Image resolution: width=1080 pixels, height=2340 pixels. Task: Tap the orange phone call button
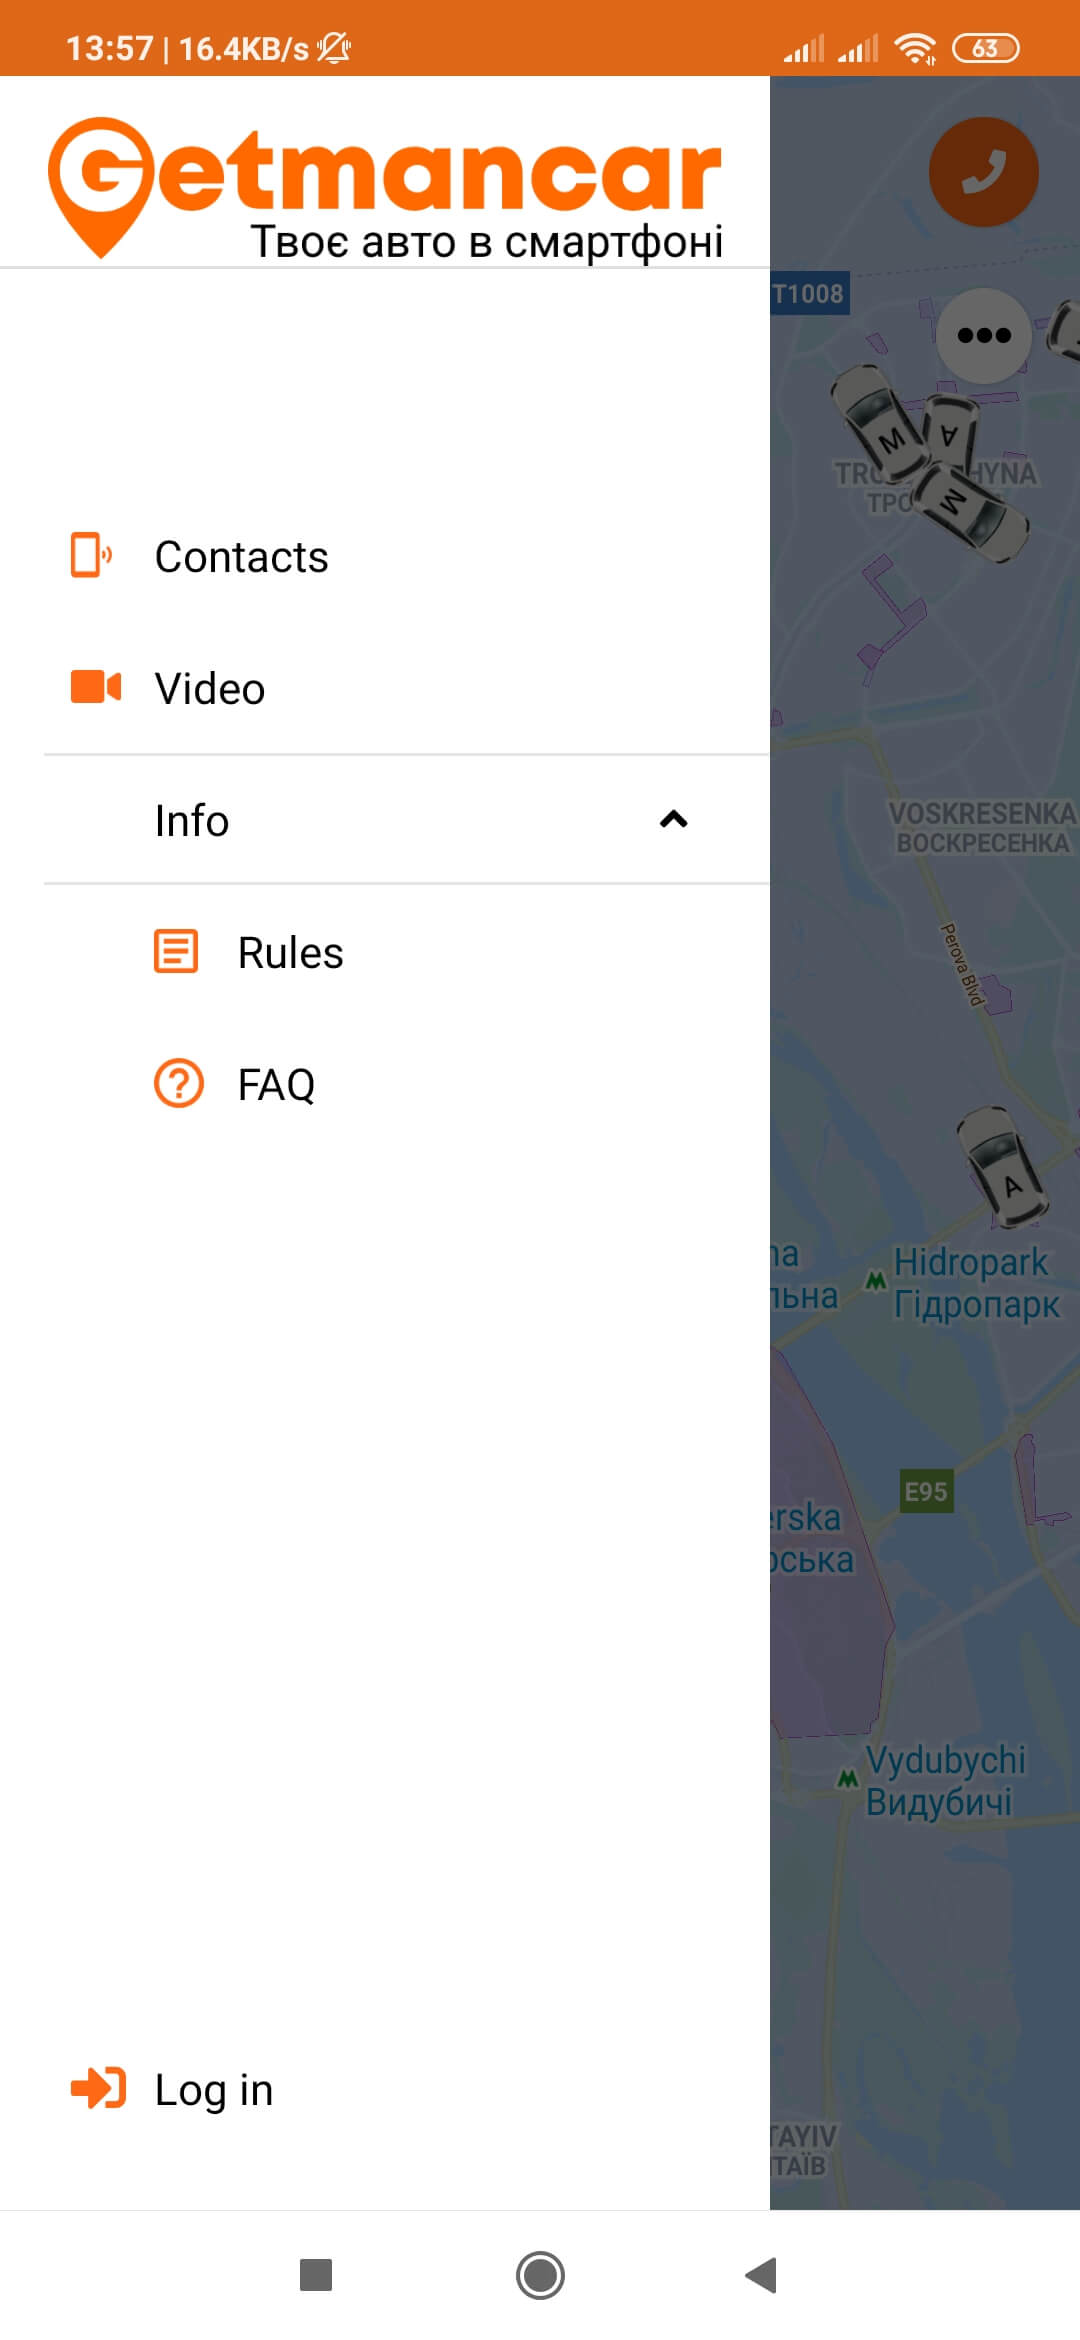[984, 170]
